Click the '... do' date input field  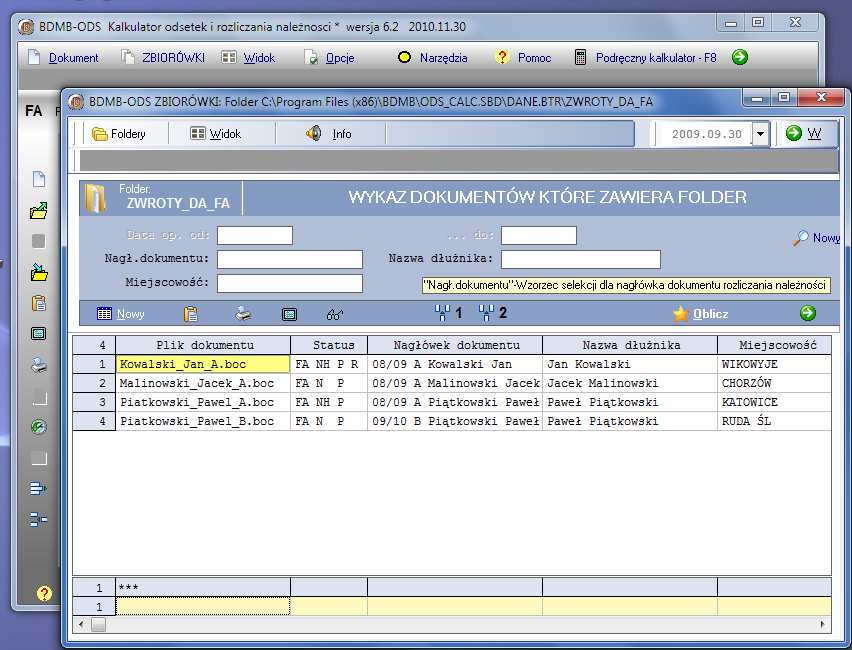point(538,235)
